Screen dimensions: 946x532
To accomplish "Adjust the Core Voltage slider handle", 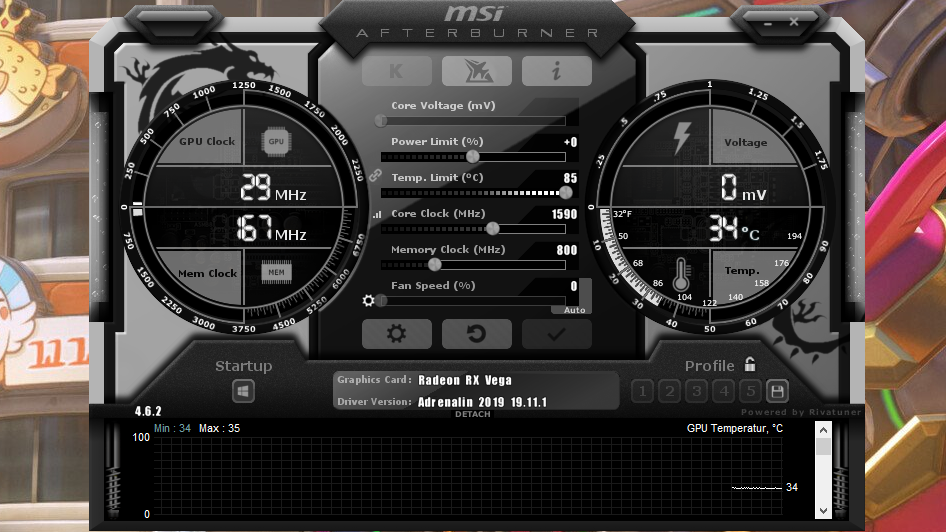I will point(381,121).
